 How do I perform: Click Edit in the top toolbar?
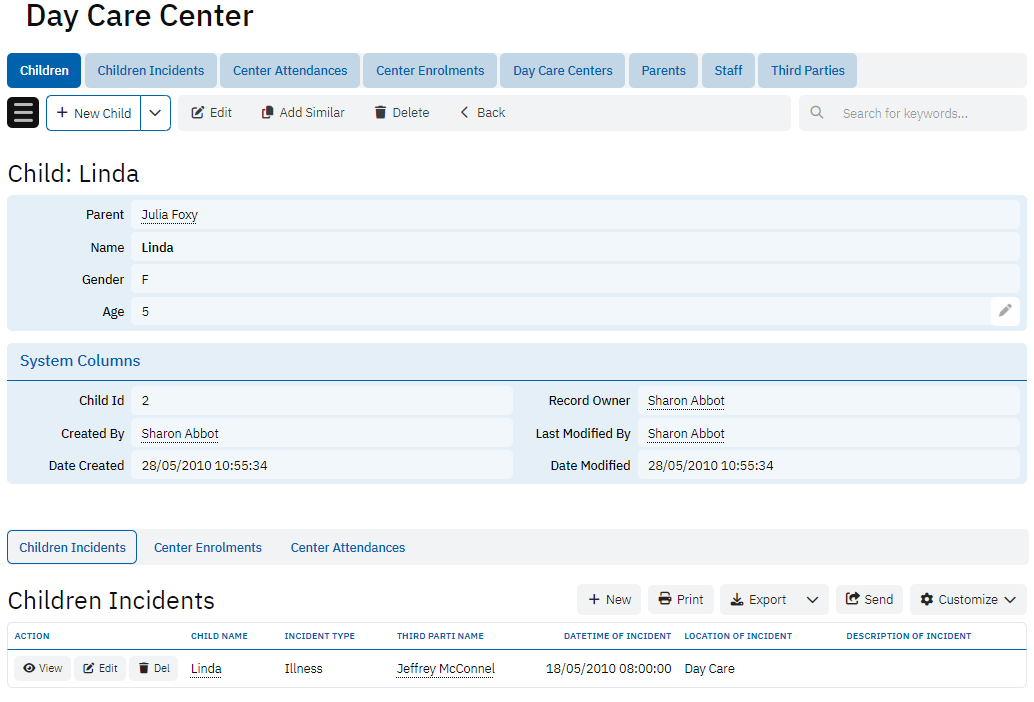click(211, 113)
